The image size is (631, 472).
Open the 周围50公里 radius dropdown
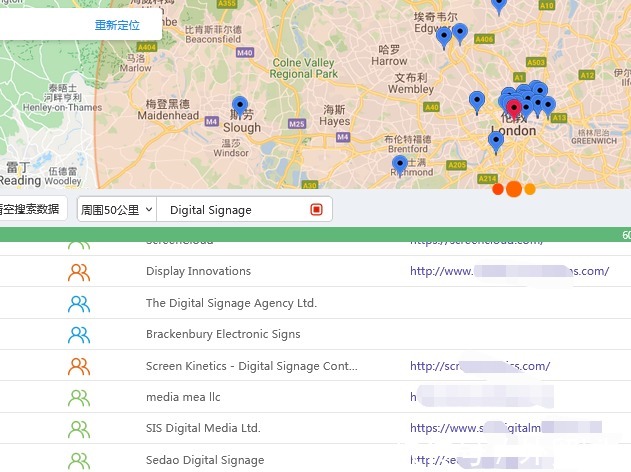coord(117,210)
